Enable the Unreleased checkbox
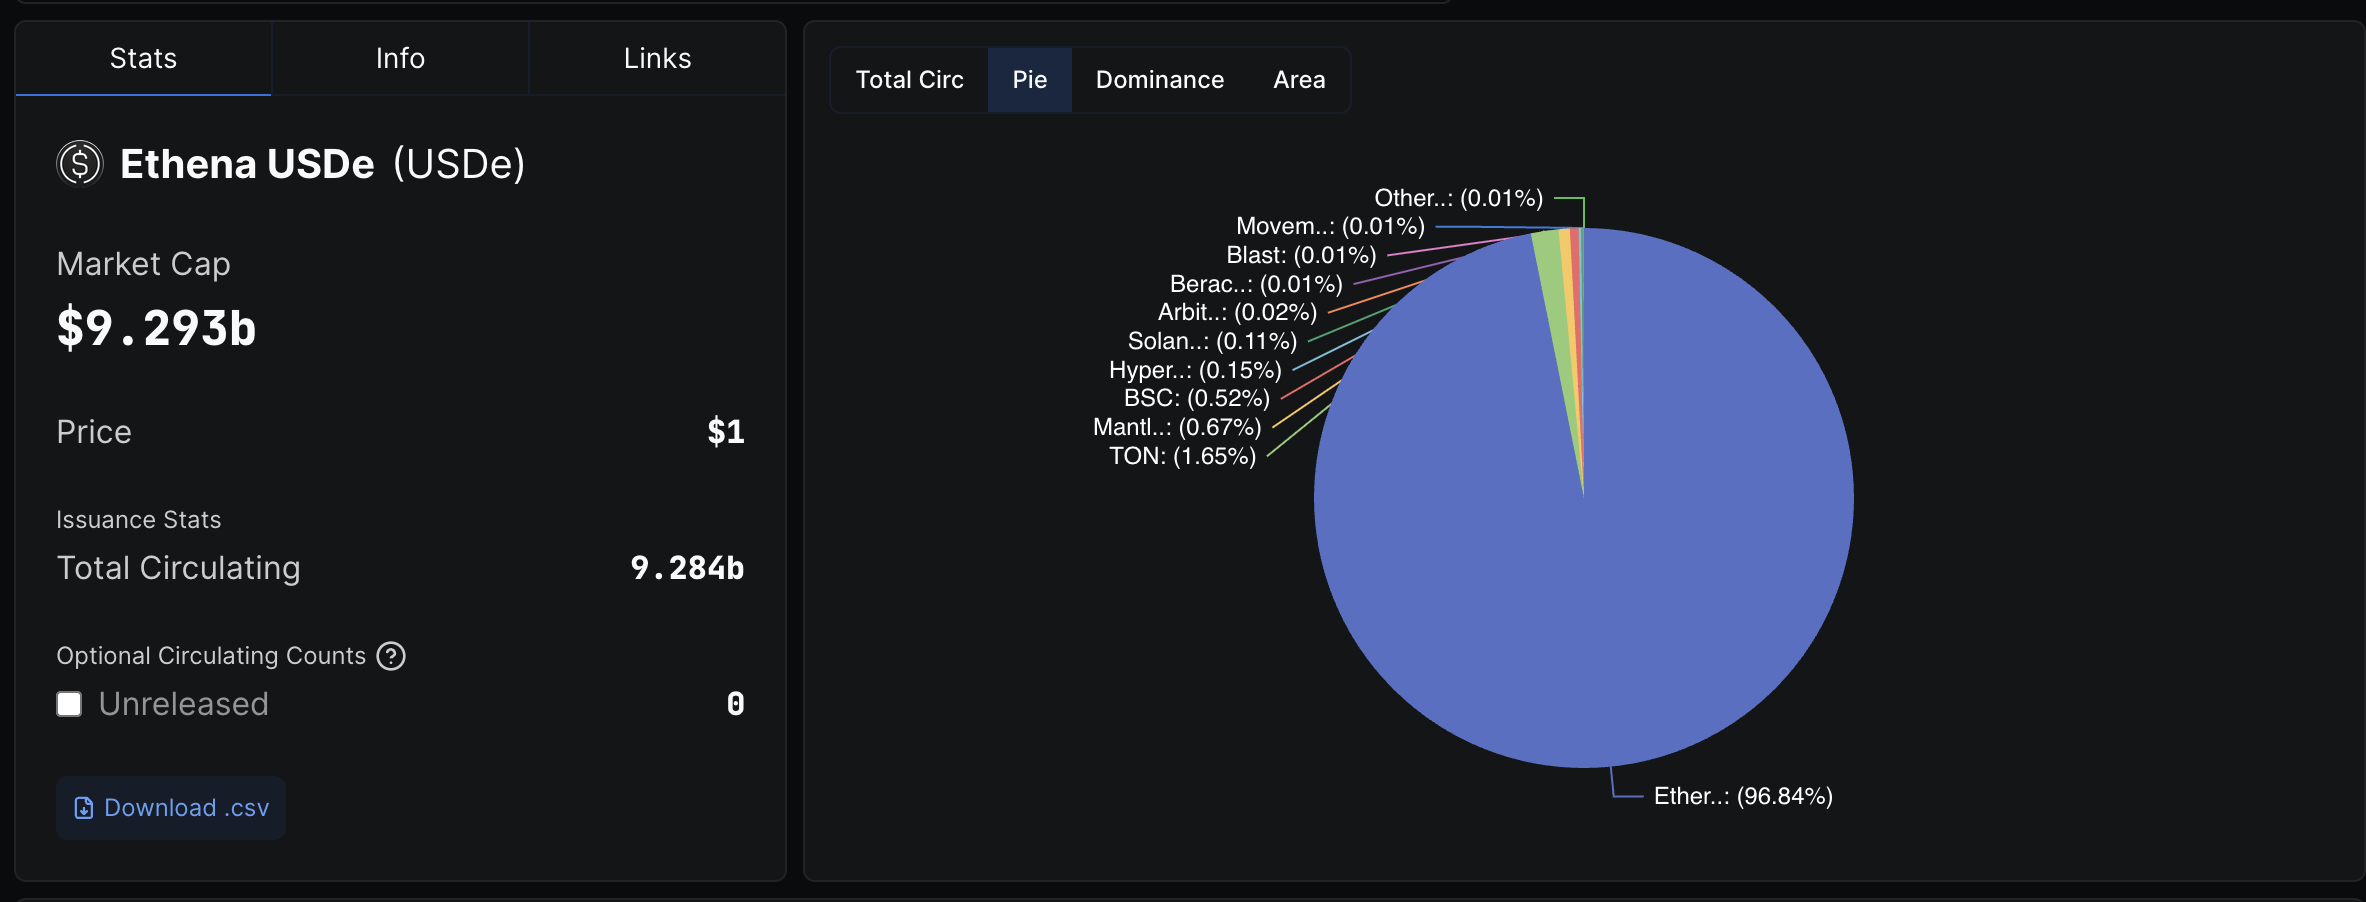Screen dimensions: 2366x902 pyautogui.click(x=69, y=704)
